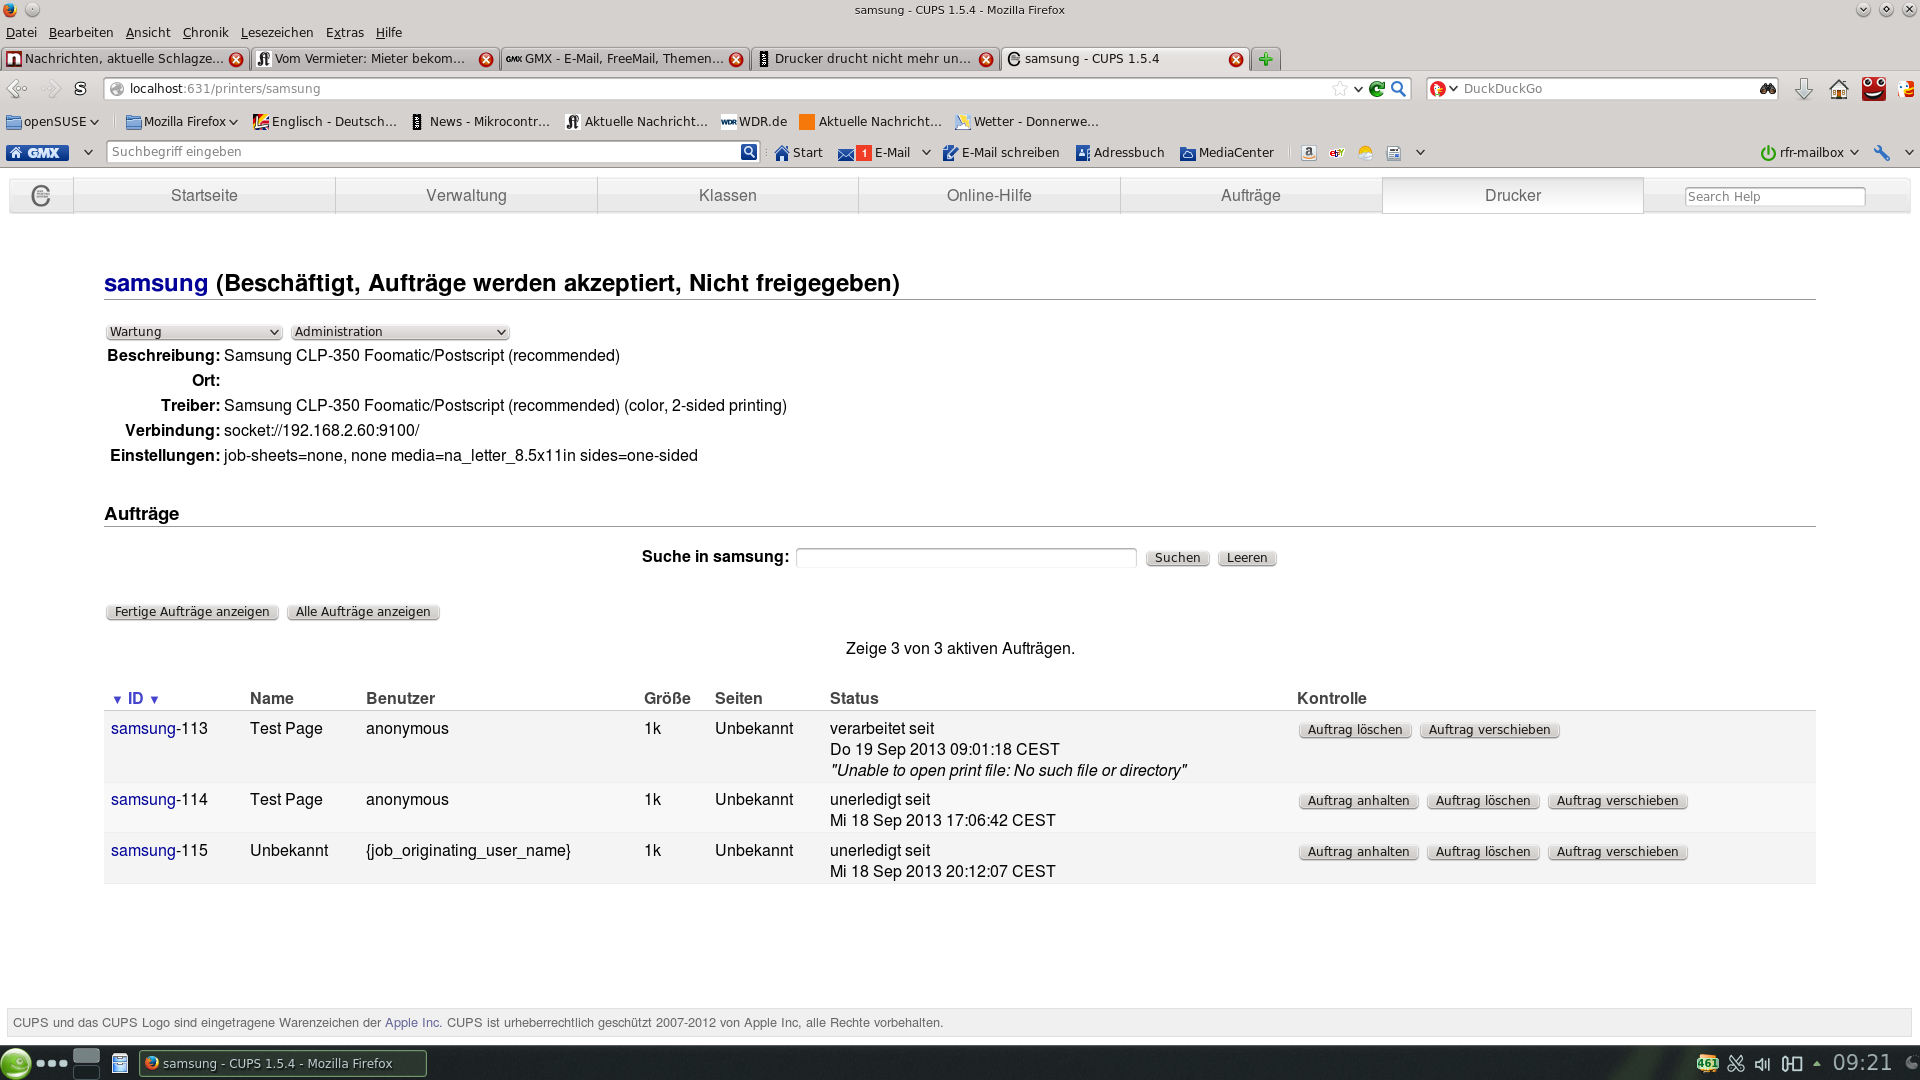Click the Leeren button

pyautogui.click(x=1247, y=558)
